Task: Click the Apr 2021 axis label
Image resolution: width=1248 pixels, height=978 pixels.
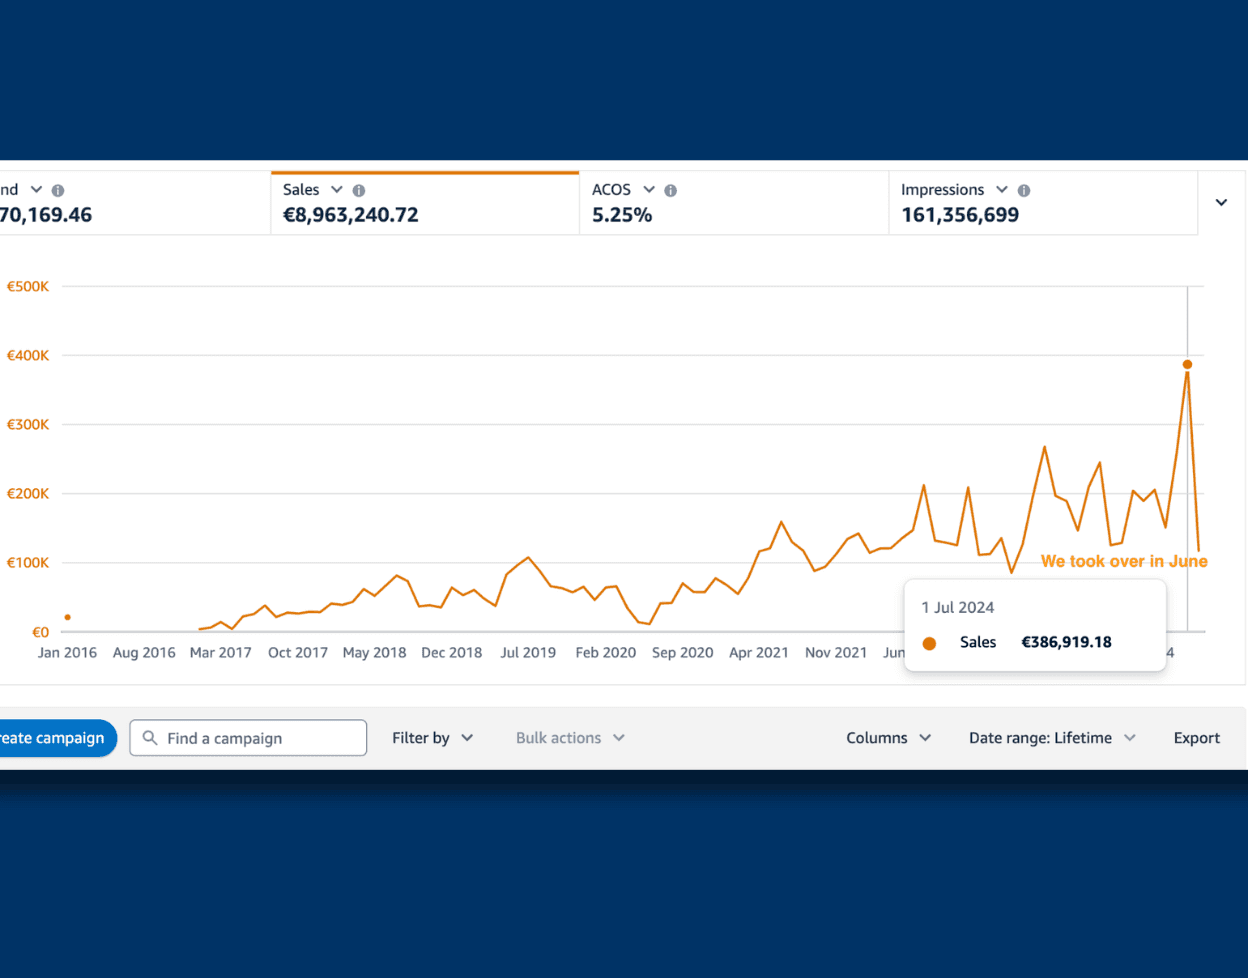Action: point(759,653)
